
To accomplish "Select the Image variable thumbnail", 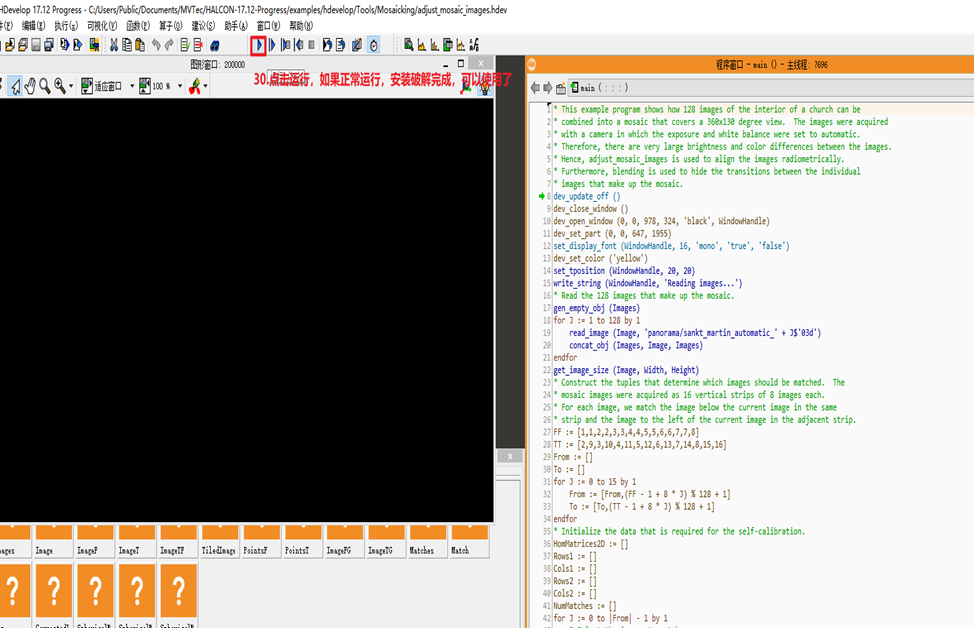I will coord(54,540).
